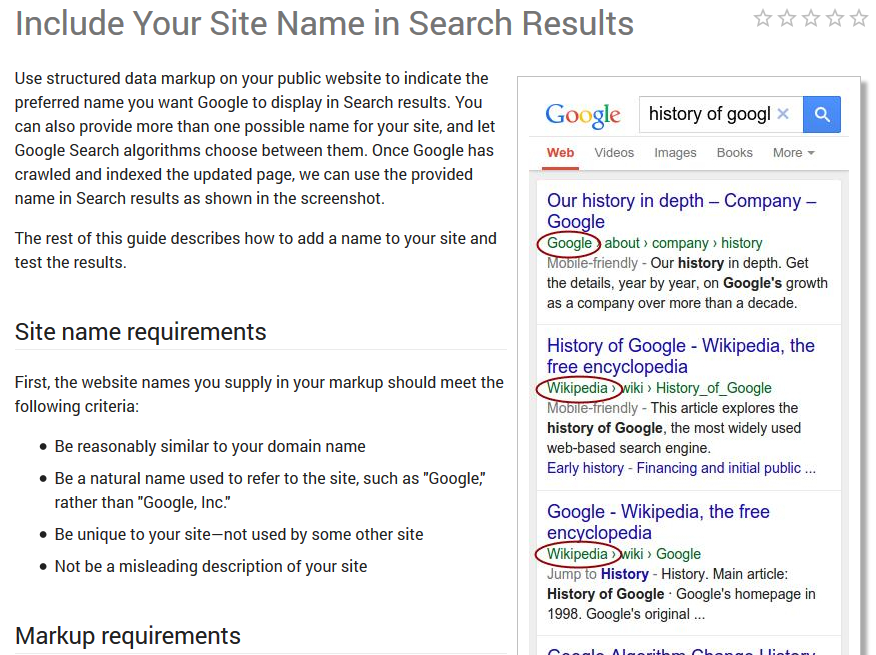Open 'Our history in depth – Company' result
This screenshot has width=876, height=655.
(x=682, y=211)
